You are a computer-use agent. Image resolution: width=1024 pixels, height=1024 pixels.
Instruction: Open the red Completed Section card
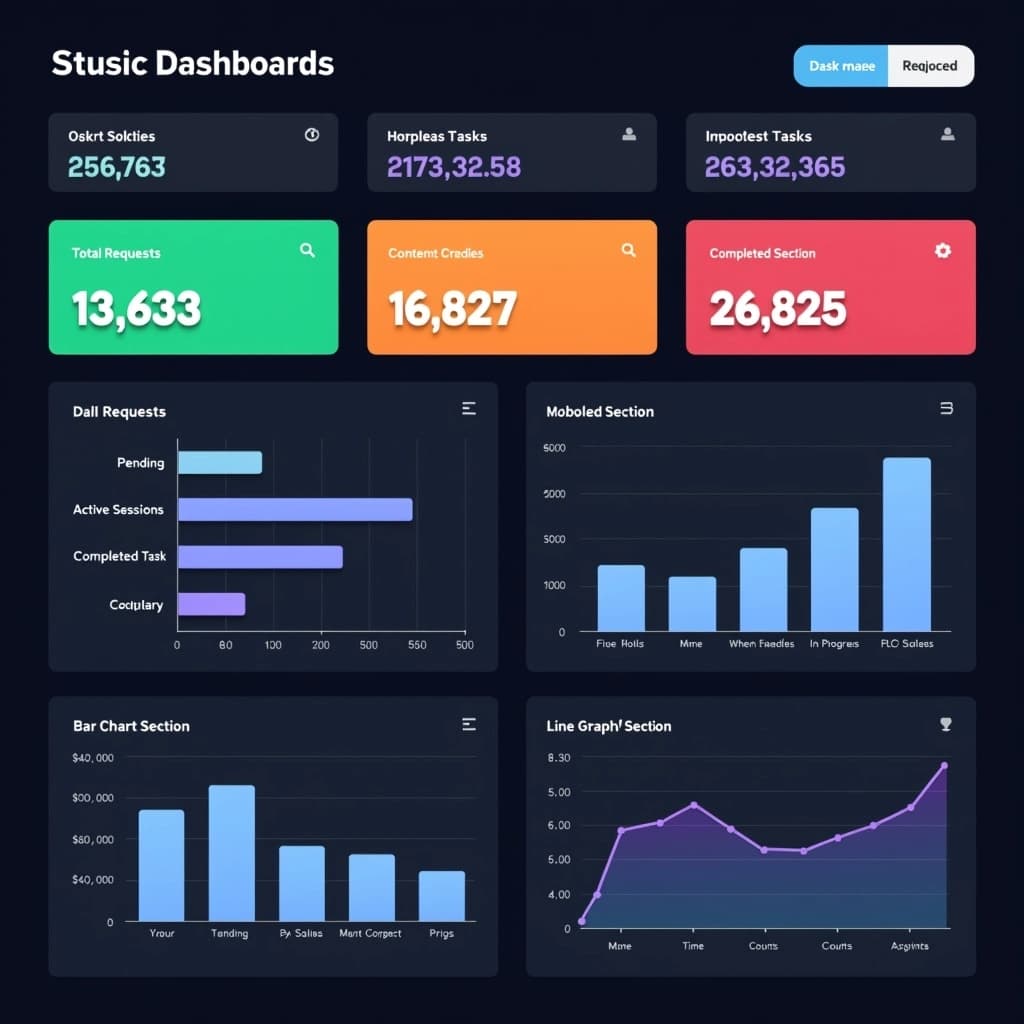coord(831,287)
